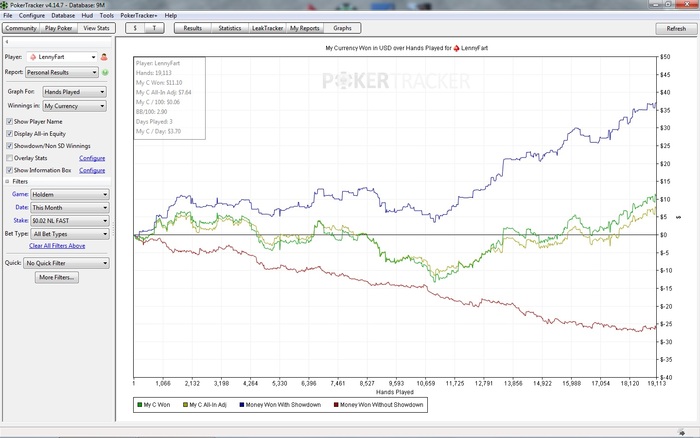The height and width of the screenshot is (438, 700).
Task: Click the green icon next to the Report dropdown
Action: pyautogui.click(x=105, y=72)
